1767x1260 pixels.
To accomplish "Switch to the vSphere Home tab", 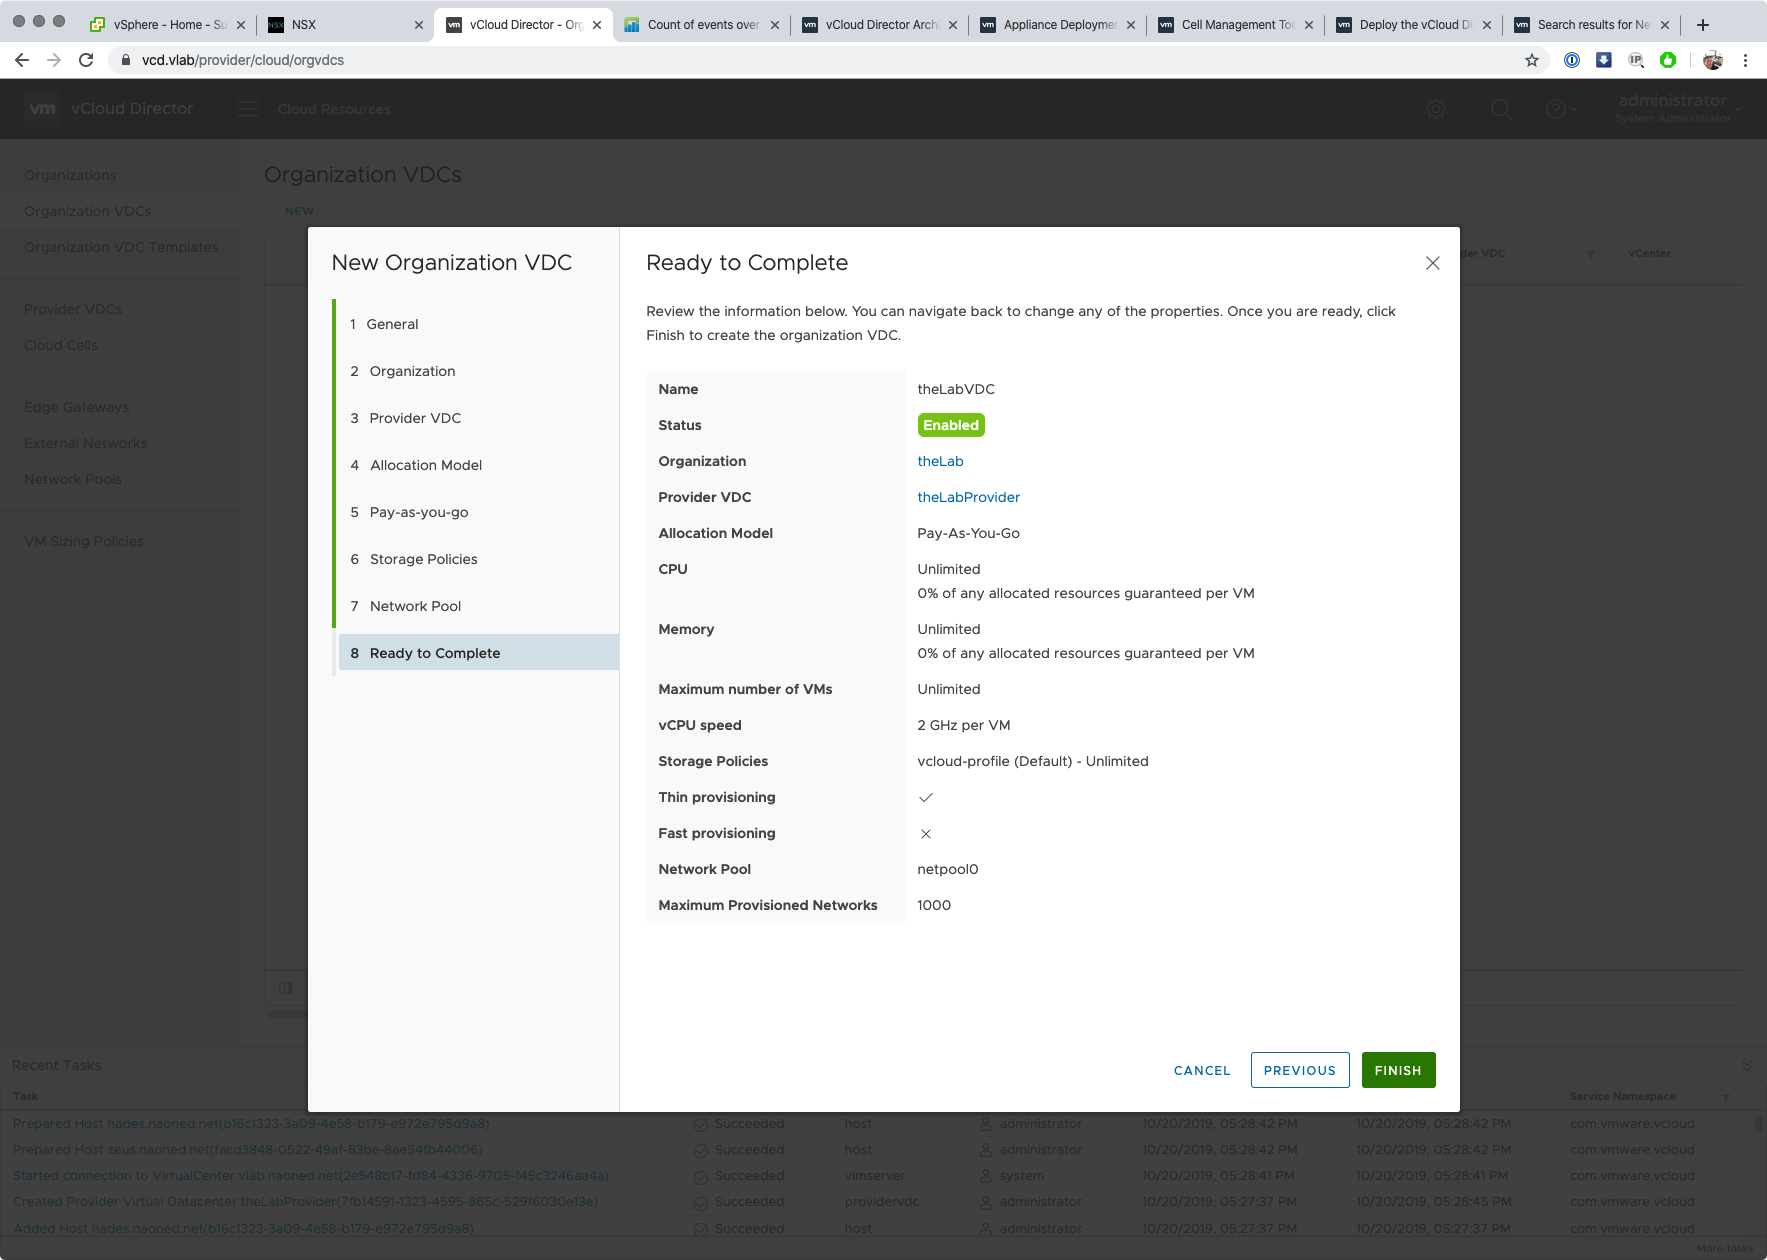I will click(x=160, y=25).
